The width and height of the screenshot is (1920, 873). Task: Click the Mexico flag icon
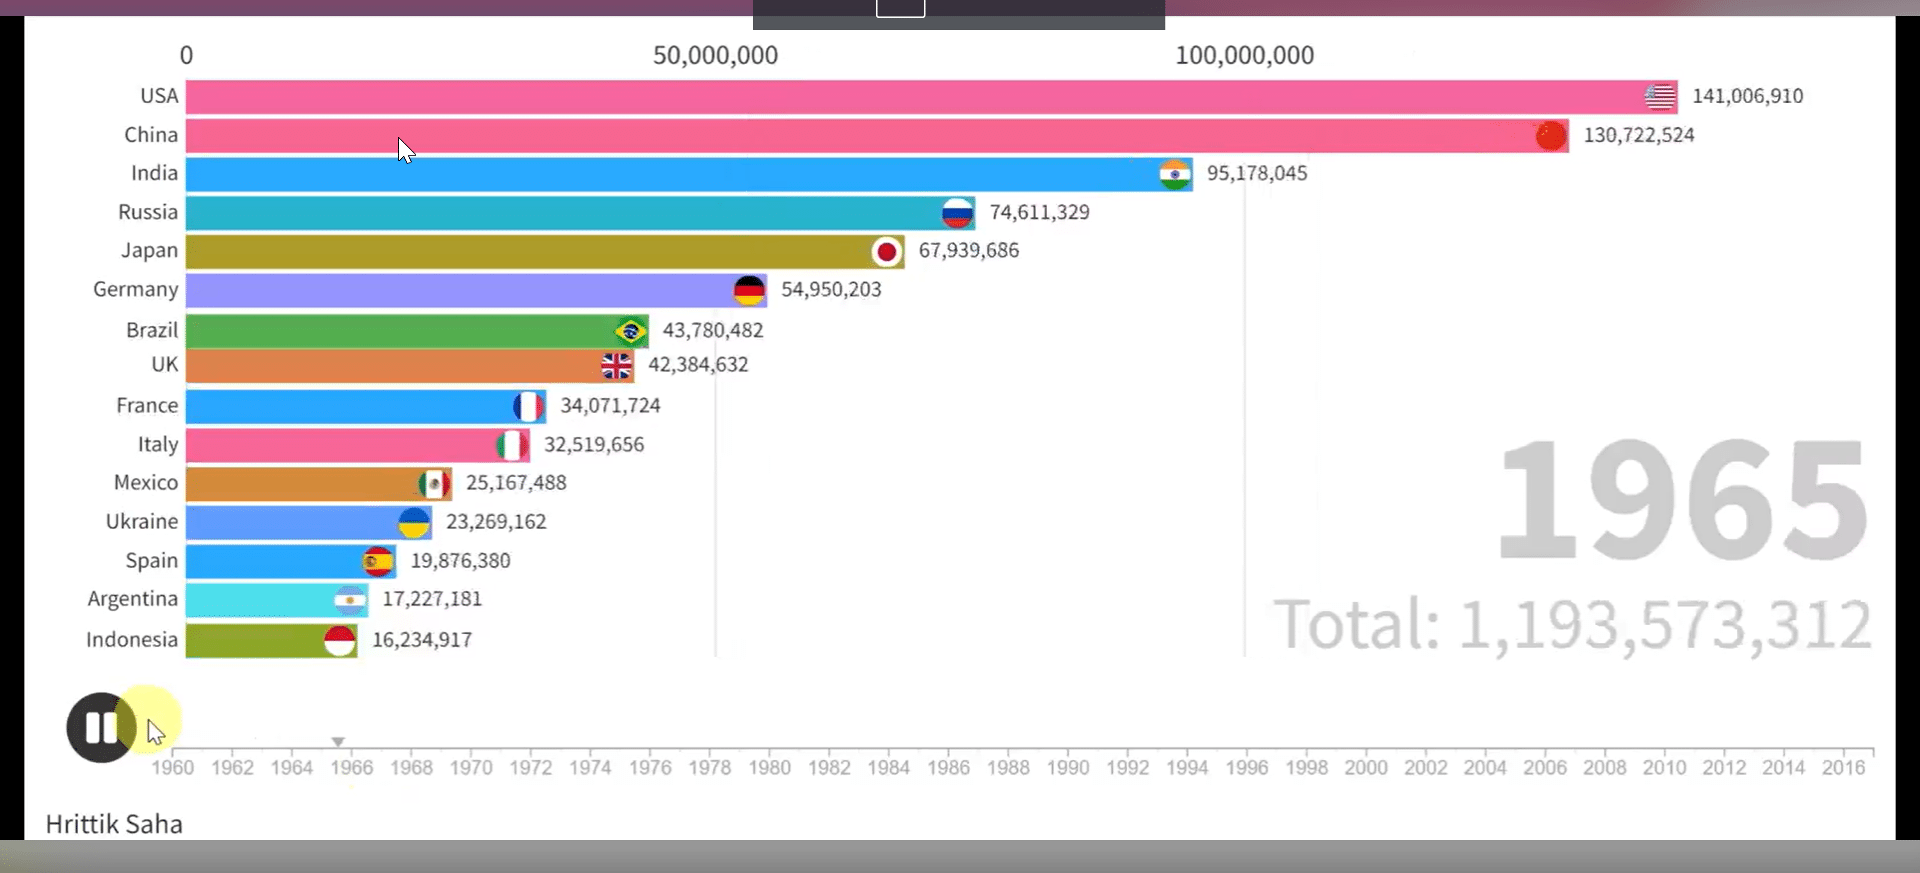tap(433, 484)
